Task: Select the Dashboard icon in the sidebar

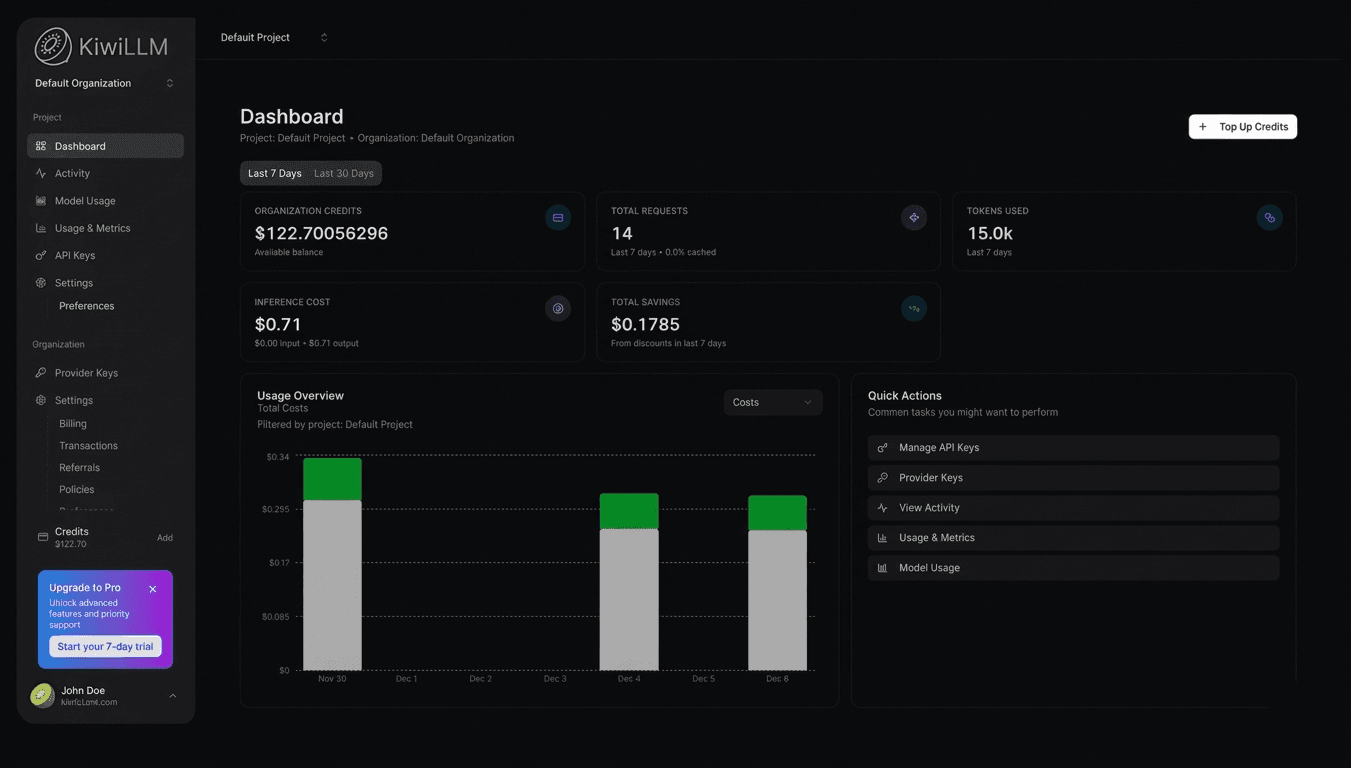Action: point(40,145)
